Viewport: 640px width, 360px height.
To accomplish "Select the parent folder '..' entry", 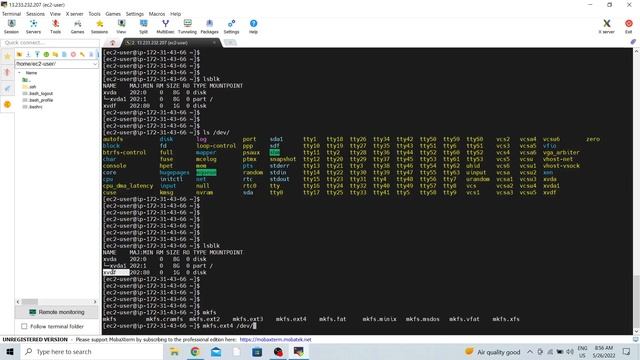I will coord(27,80).
